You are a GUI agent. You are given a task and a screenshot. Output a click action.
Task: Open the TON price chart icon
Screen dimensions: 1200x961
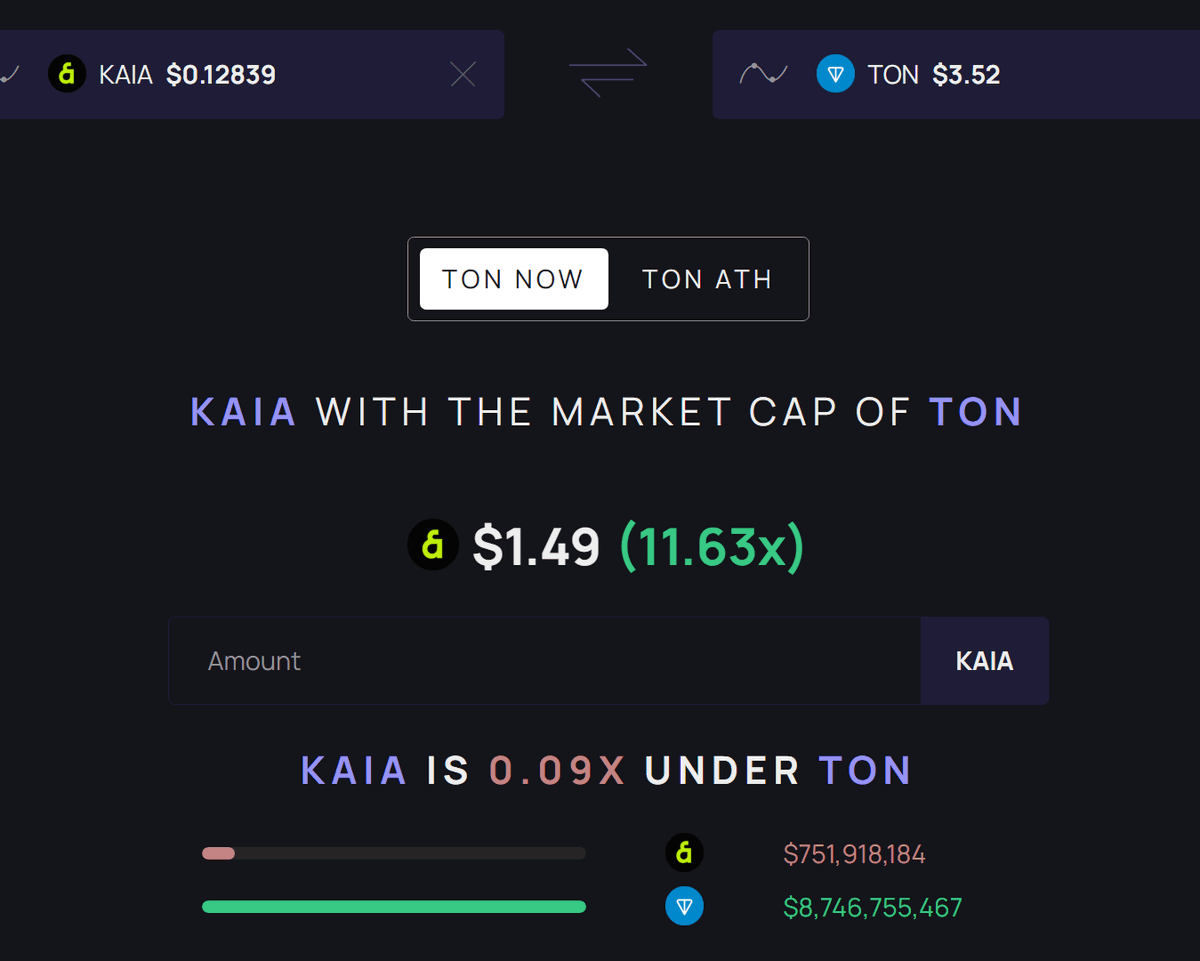(x=763, y=74)
